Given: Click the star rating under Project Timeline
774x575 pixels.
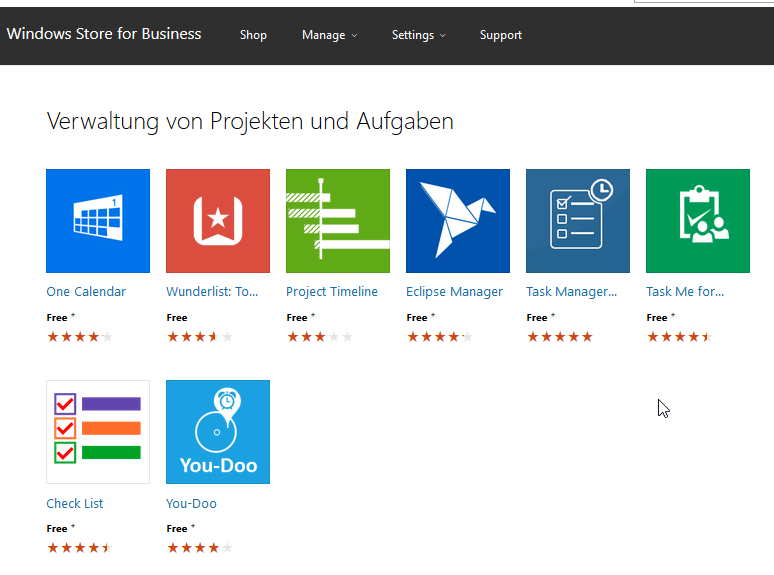Looking at the screenshot, I should click(319, 337).
